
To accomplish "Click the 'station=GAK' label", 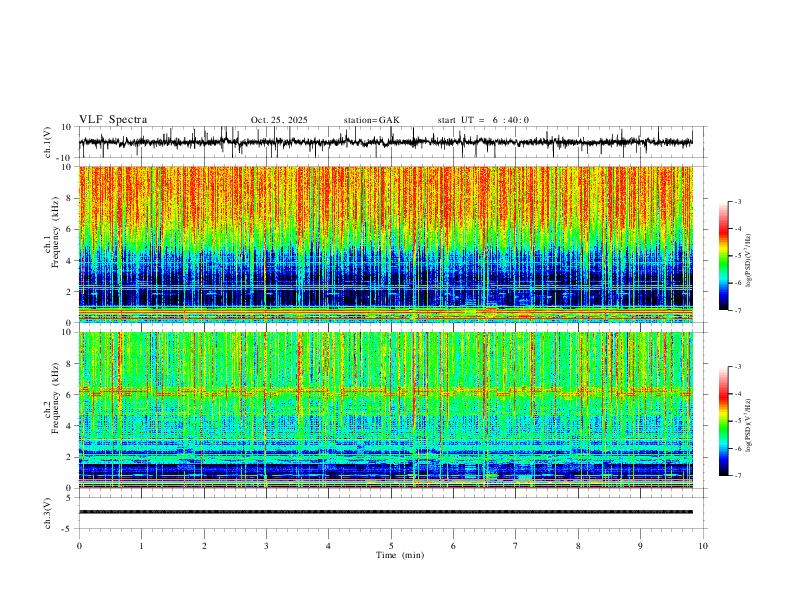I will (x=371, y=120).
